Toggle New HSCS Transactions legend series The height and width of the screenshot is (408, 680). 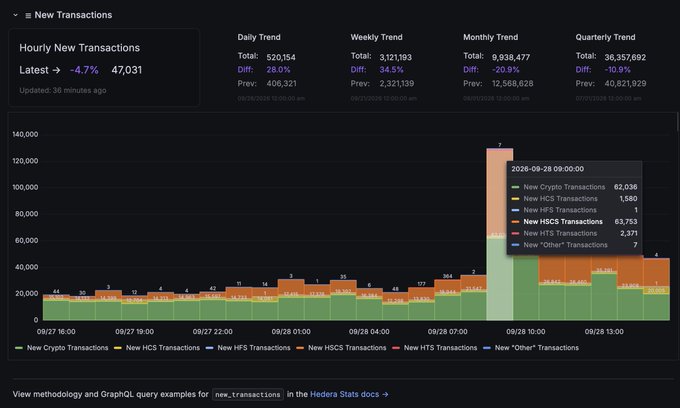point(341,348)
